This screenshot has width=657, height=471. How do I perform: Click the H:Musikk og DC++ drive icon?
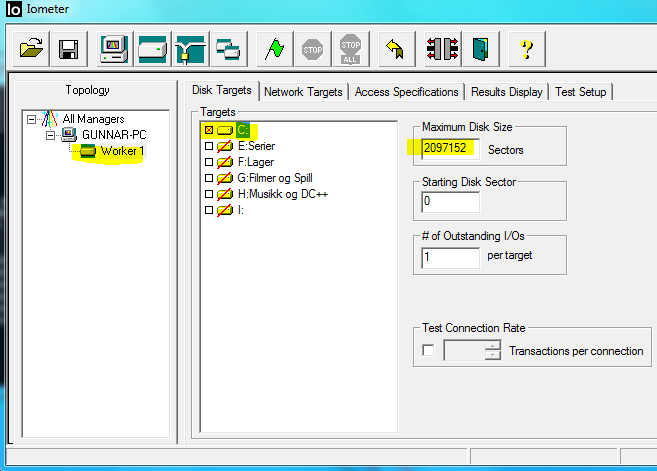coord(225,194)
